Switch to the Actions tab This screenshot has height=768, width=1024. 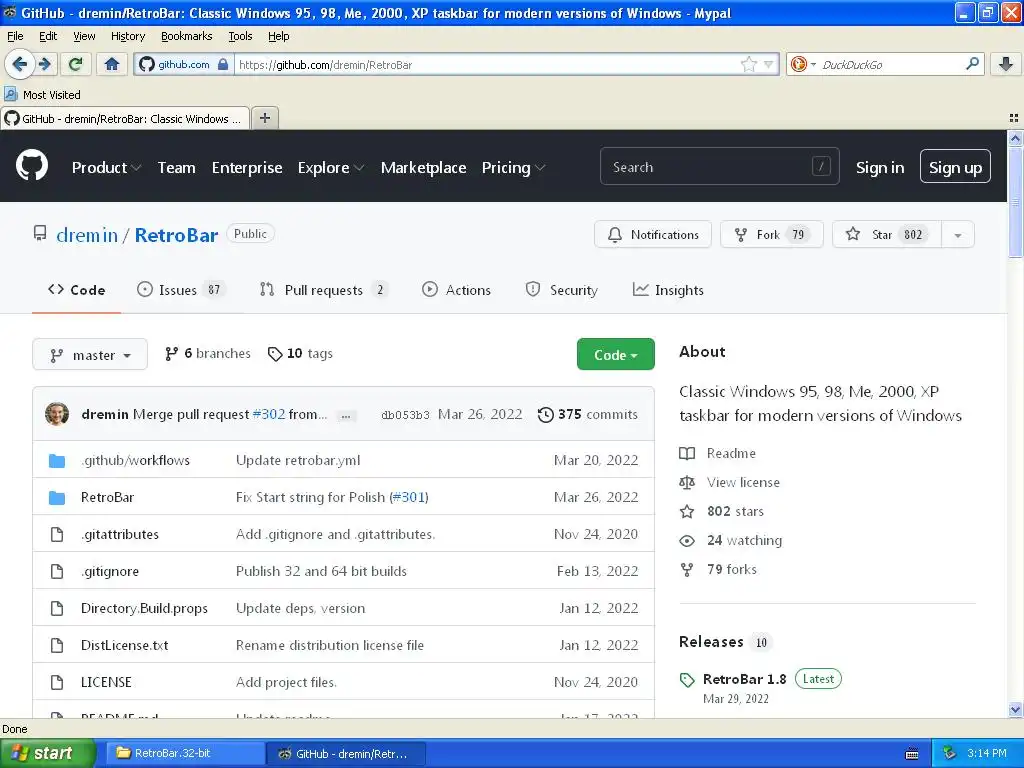tap(456, 290)
